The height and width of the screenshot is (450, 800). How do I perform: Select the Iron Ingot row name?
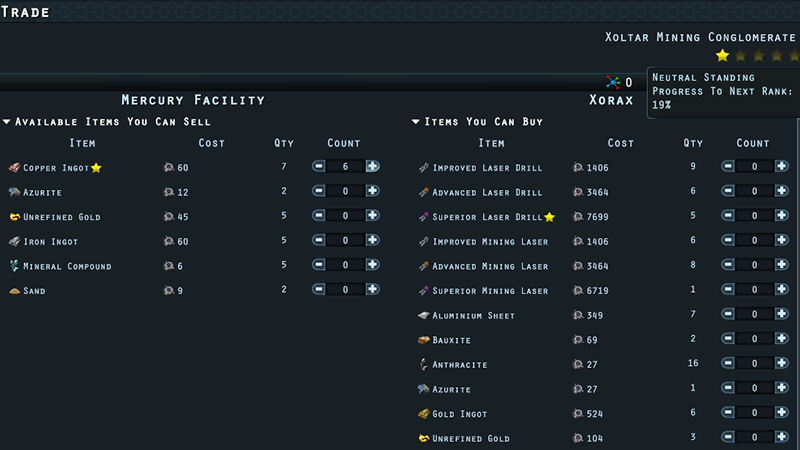pos(51,241)
